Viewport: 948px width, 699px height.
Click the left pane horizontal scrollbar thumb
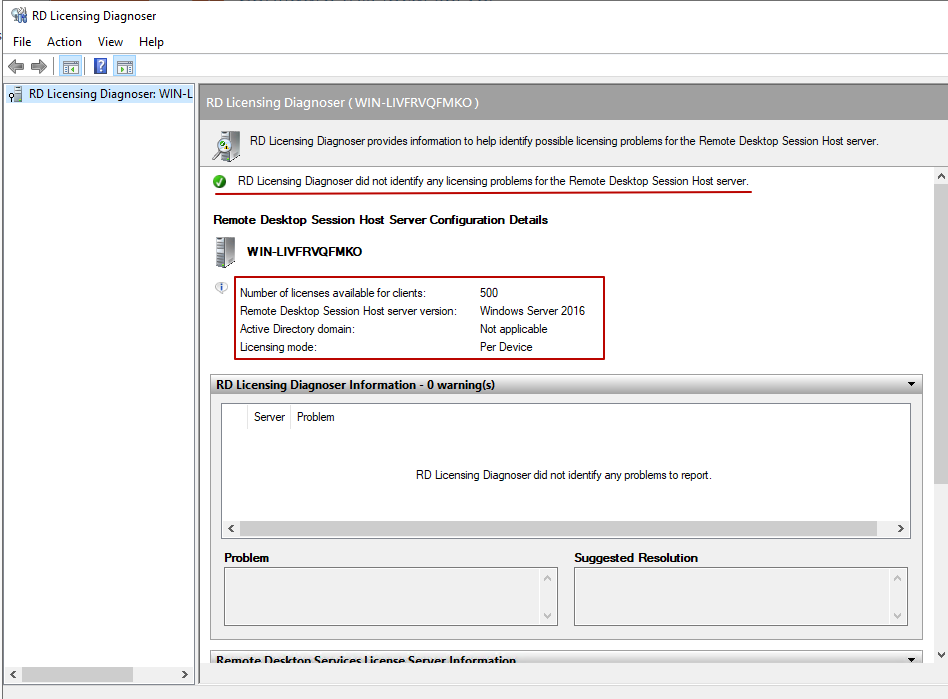tap(76, 674)
